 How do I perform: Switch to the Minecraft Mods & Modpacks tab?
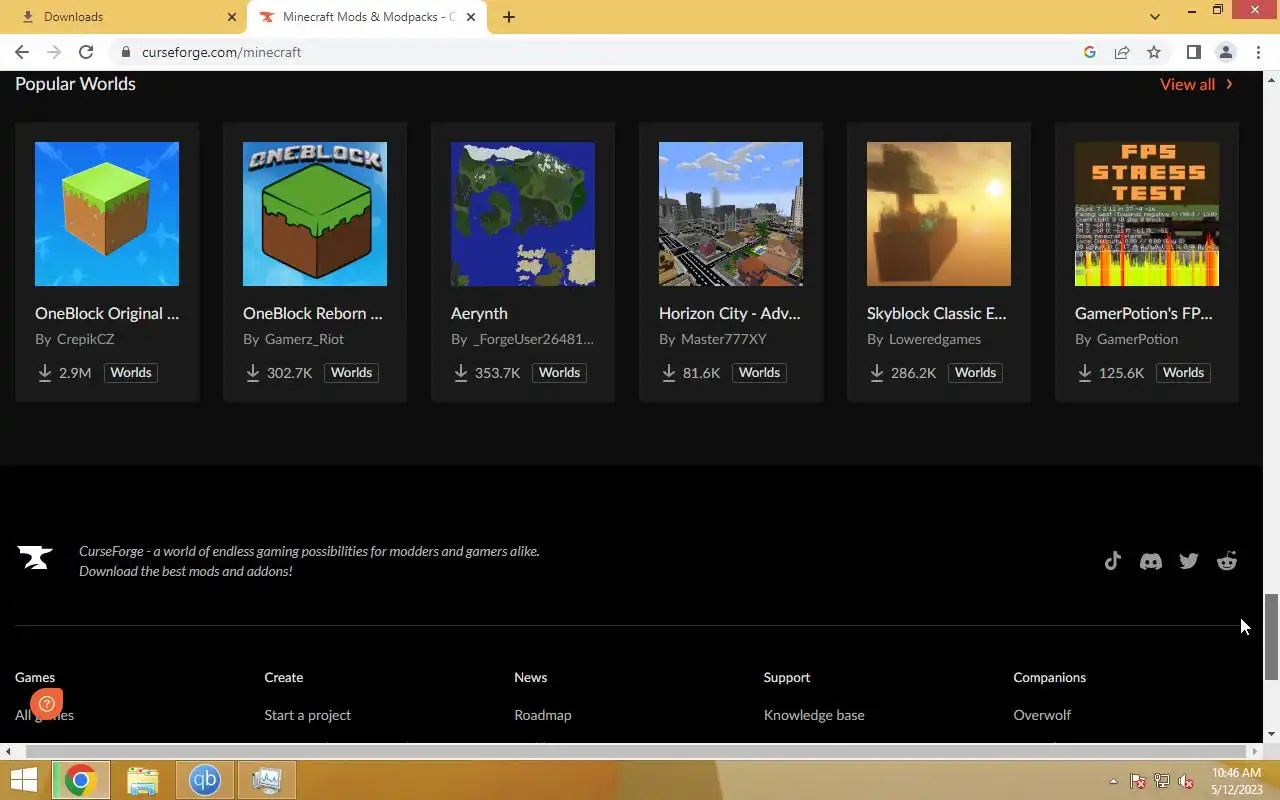point(368,17)
